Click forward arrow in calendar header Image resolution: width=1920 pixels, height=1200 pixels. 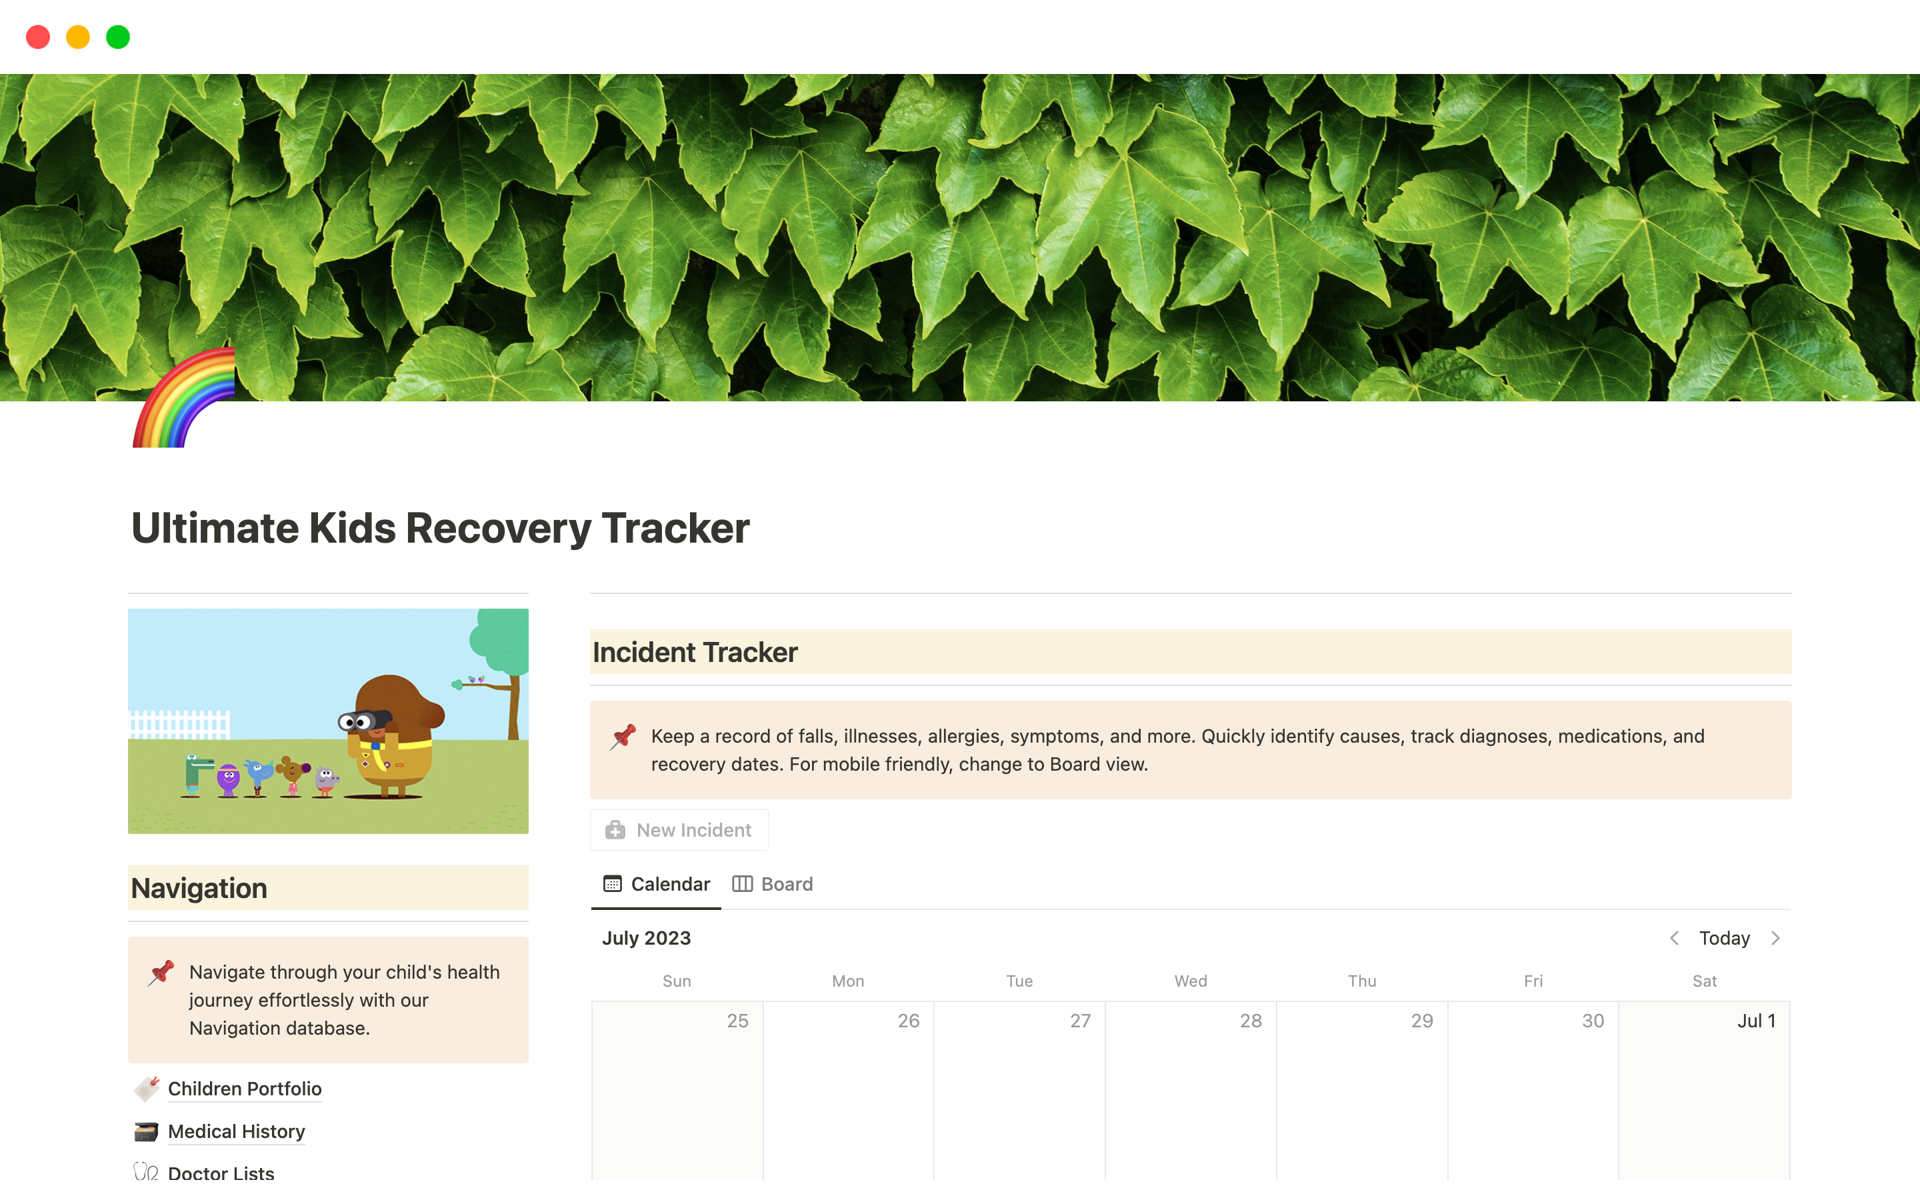point(1776,939)
